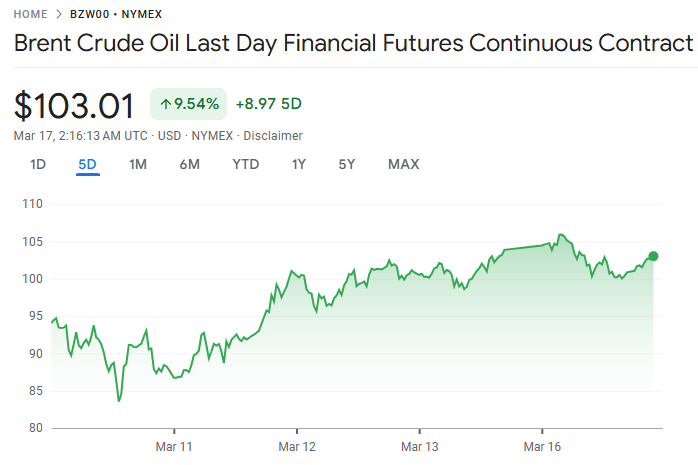Screen dimensions: 698x465
Task: Click the +8.97 5D change text
Action: (x=268, y=103)
